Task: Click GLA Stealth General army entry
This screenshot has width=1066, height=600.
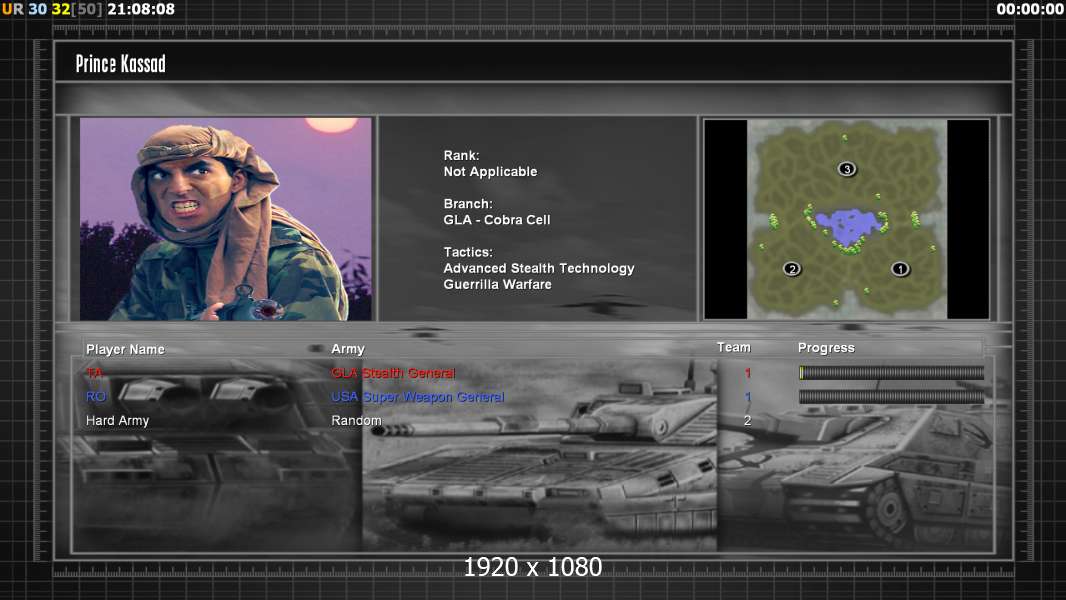Action: [393, 372]
